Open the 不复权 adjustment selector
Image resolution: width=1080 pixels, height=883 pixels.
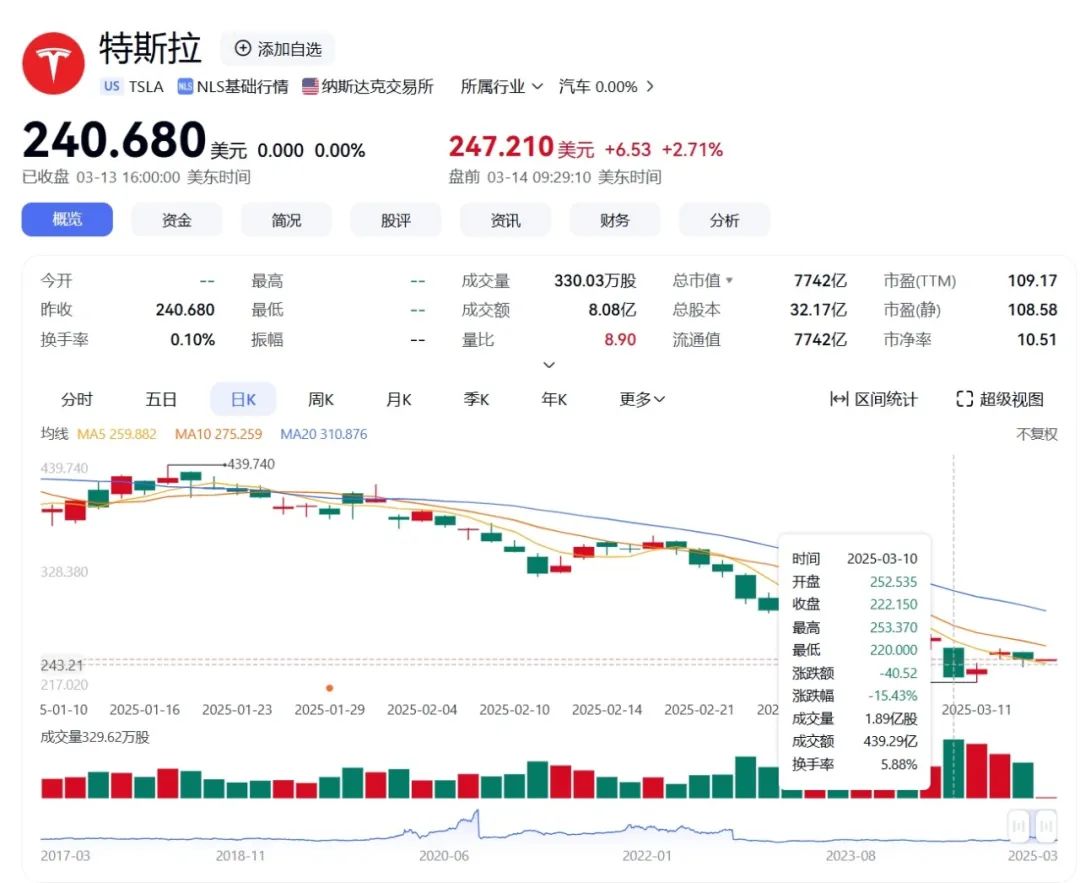pos(1037,434)
